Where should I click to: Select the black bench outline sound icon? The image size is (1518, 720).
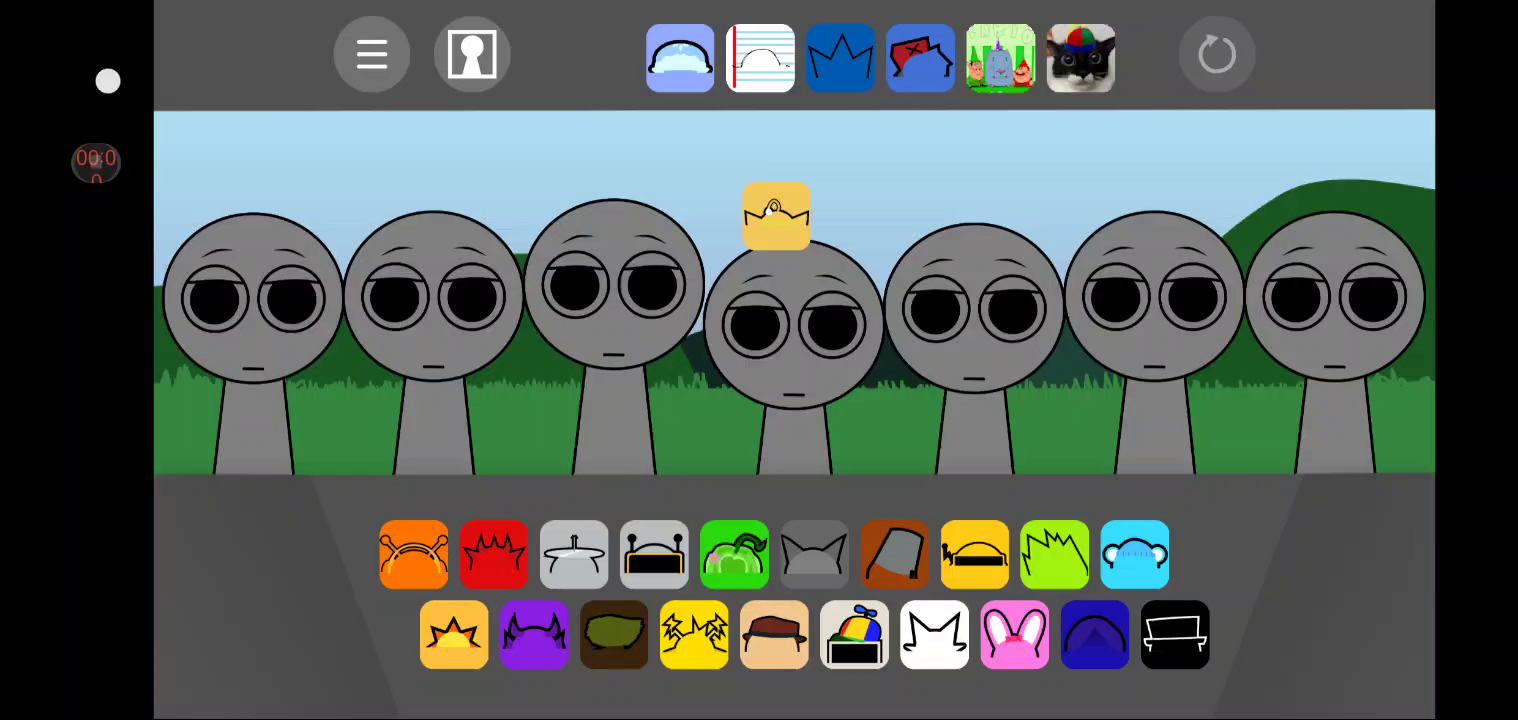coord(1174,635)
